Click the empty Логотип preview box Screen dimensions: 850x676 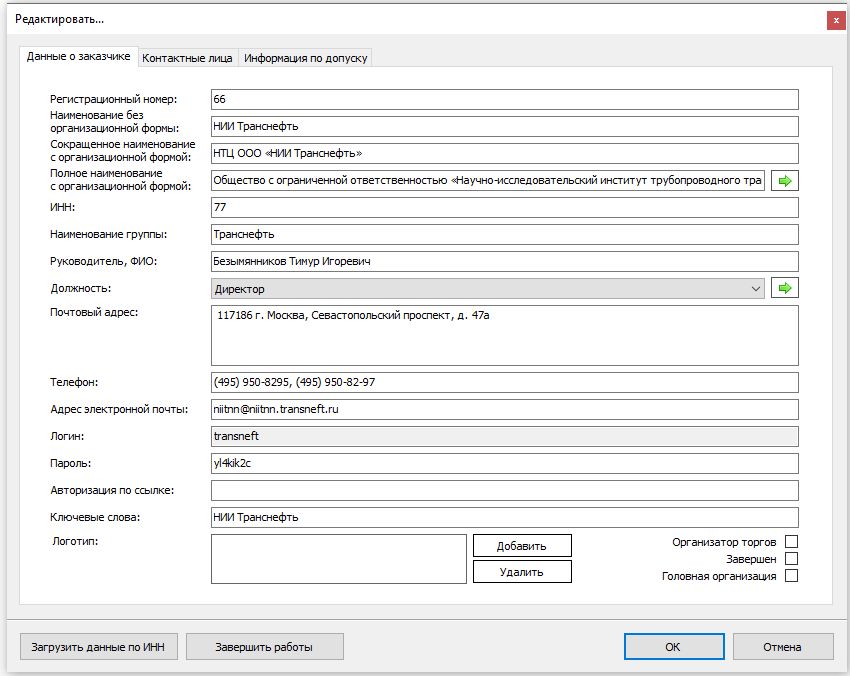click(x=339, y=559)
